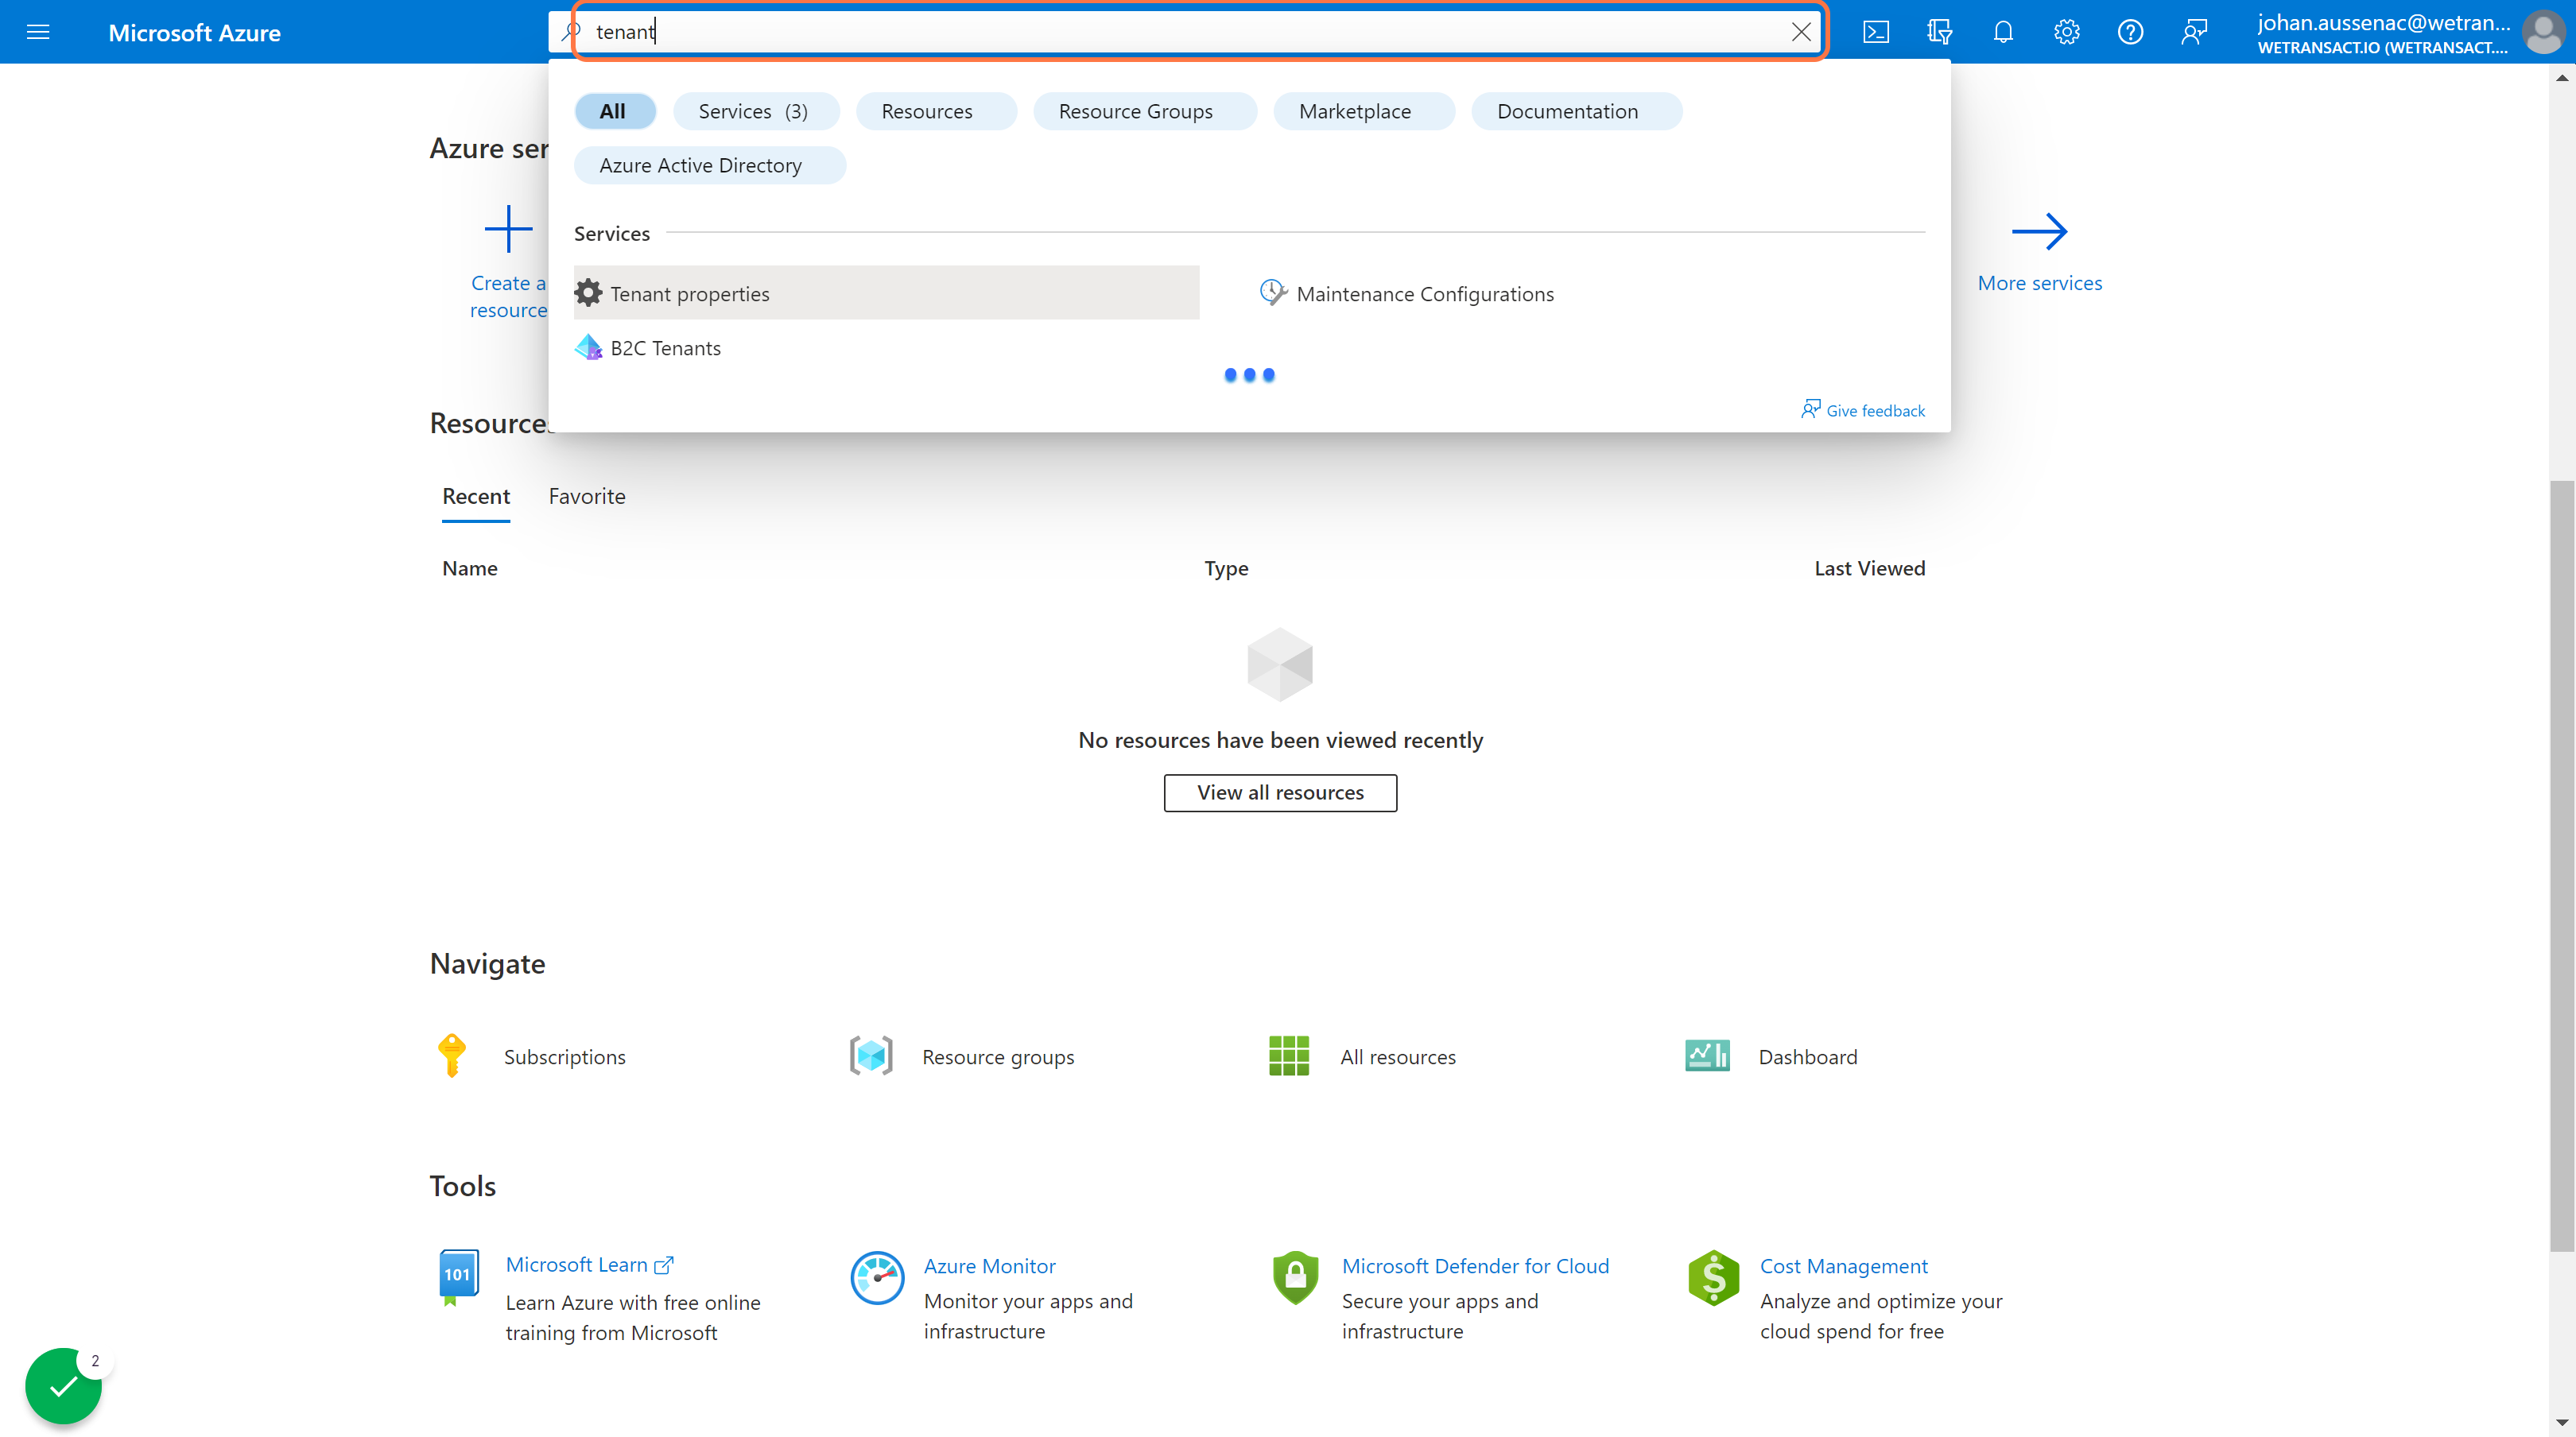Switch to the Recent tab
This screenshot has width=2576, height=1437.
[476, 497]
